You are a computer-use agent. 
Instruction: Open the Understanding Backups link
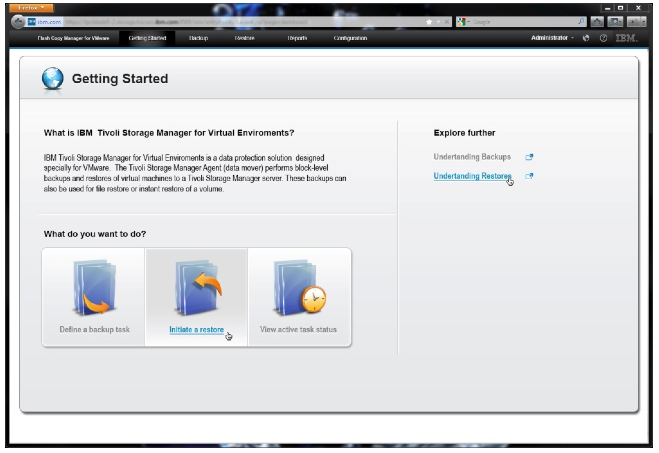pos(472,157)
